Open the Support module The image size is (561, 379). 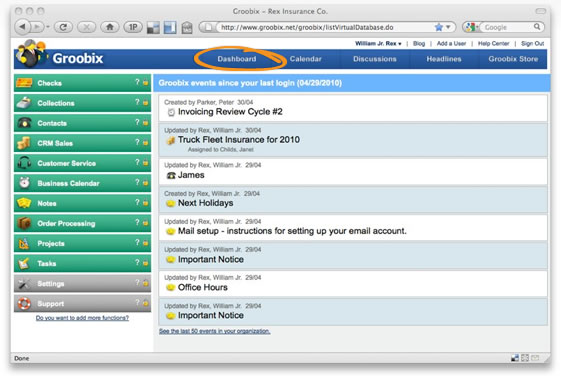[82, 303]
